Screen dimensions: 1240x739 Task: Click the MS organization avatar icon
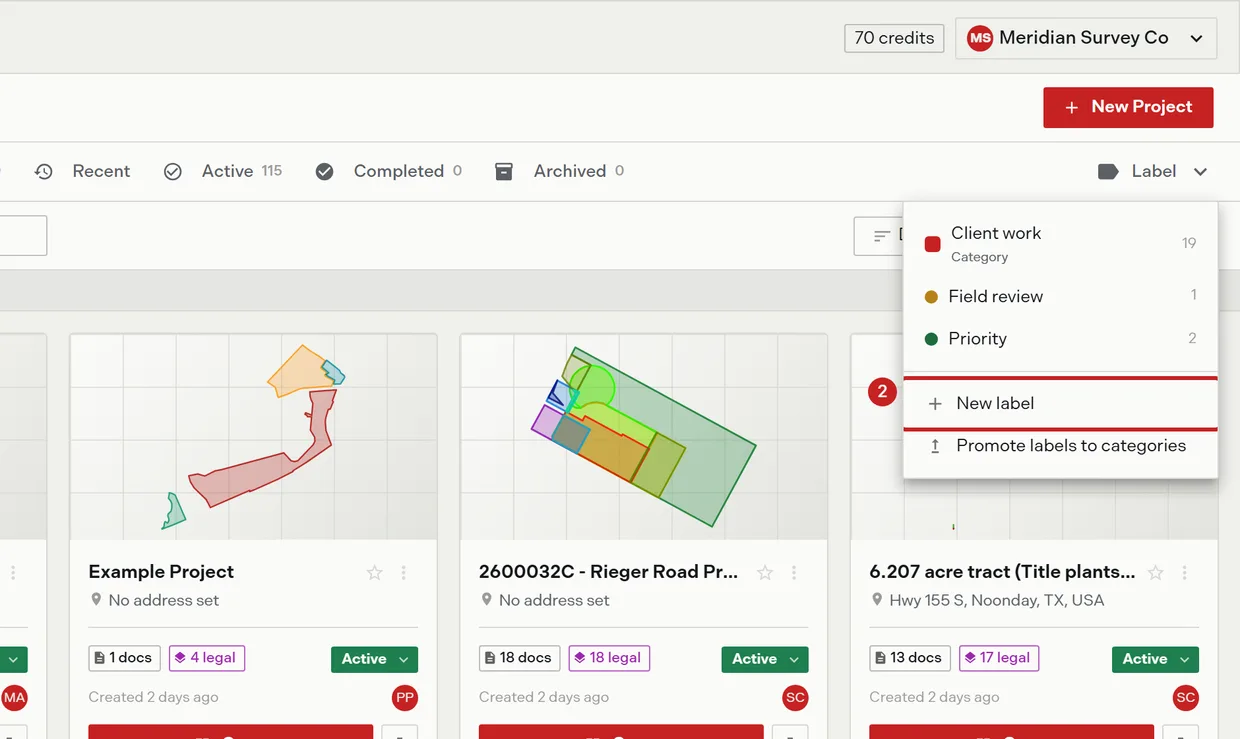coord(980,38)
